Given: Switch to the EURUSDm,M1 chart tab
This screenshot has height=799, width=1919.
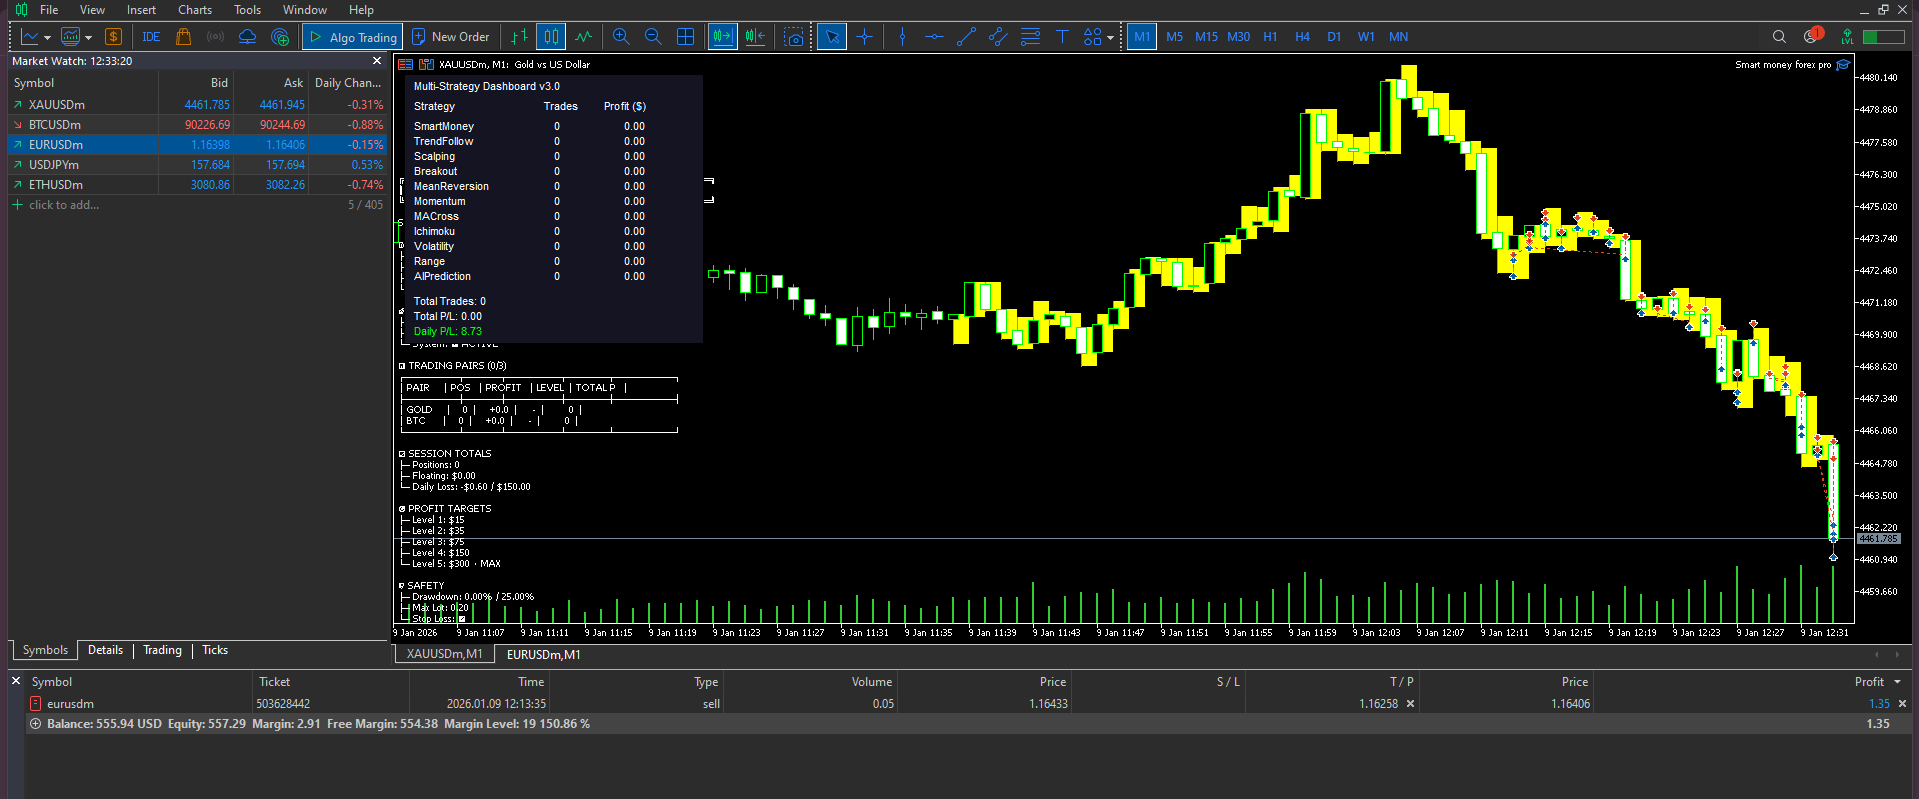Looking at the screenshot, I should tap(543, 655).
